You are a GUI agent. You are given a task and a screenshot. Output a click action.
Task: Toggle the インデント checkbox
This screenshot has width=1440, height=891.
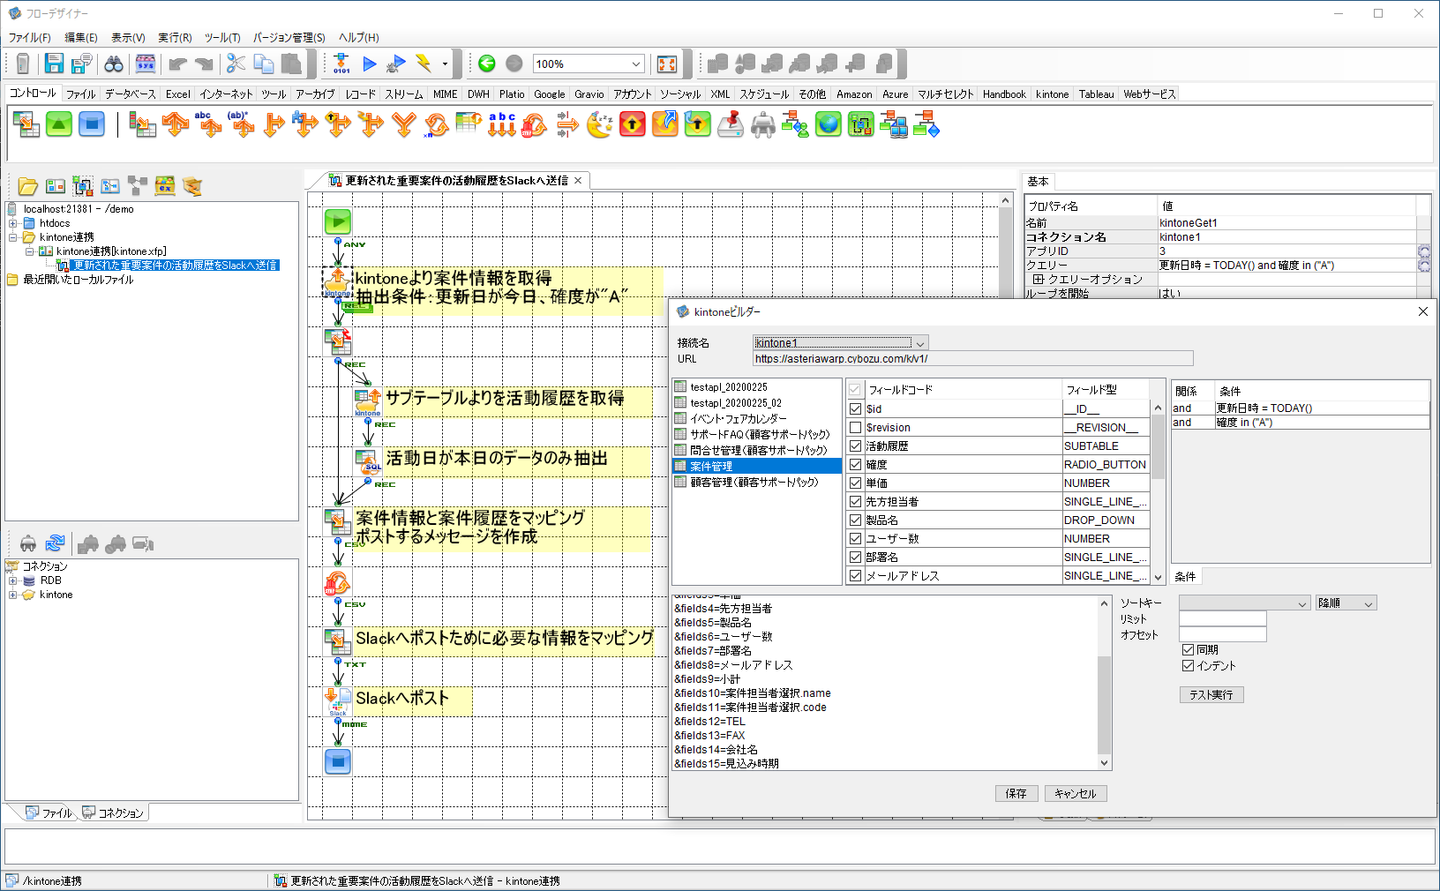1188,666
